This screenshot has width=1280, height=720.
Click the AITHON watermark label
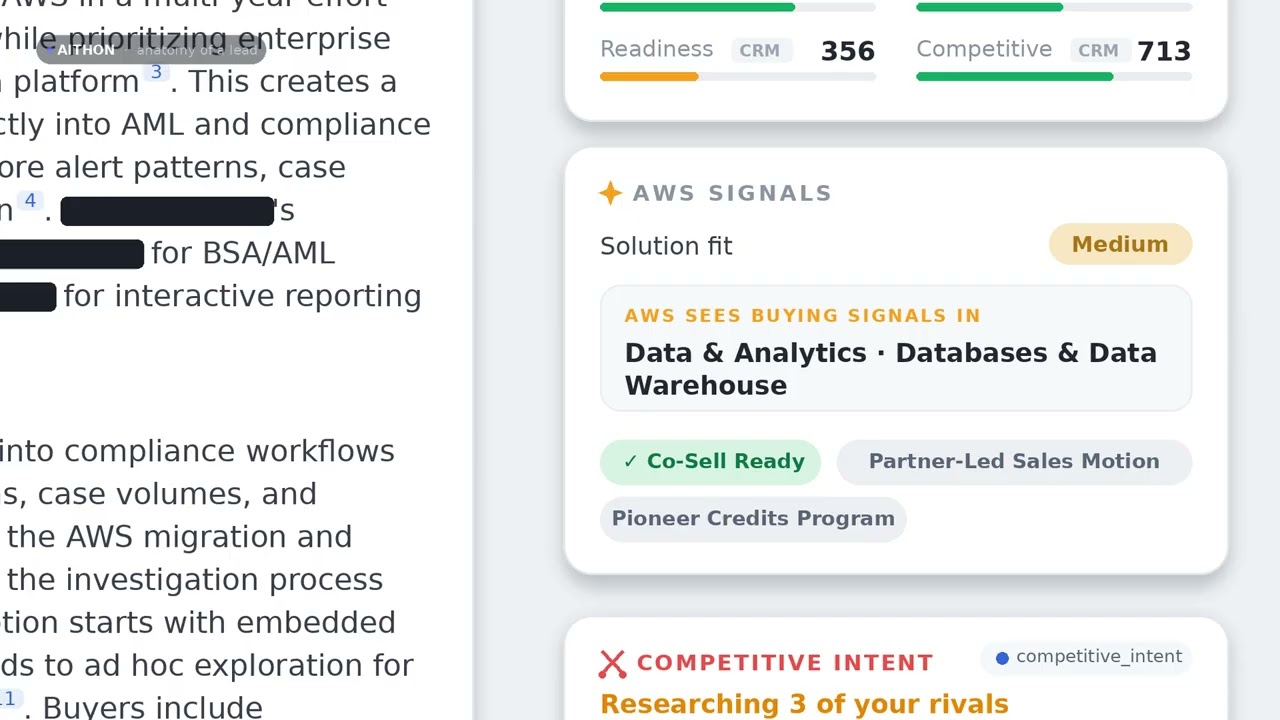coord(86,50)
